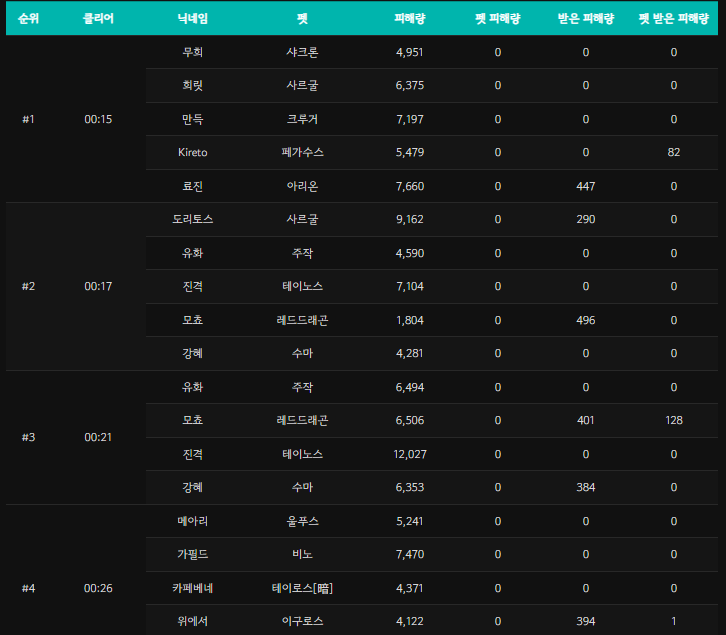Open player Kireto's nickname
Screen dimensions: 726x635
192,152
